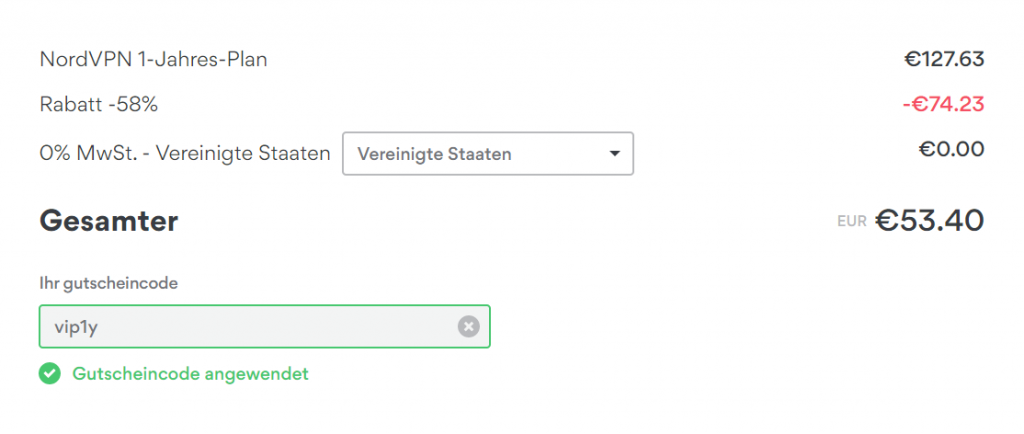Click the €0.00 tax amount
The height and width of the screenshot is (434, 1024).
(x=952, y=150)
